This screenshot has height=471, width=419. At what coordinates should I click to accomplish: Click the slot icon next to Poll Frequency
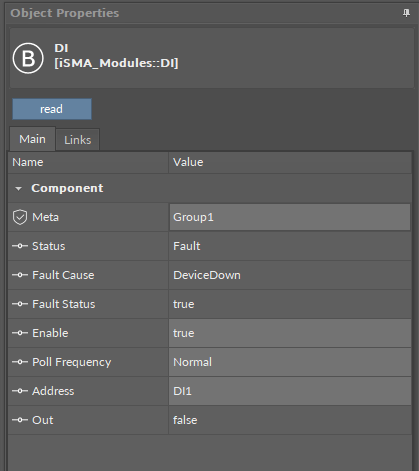point(20,362)
